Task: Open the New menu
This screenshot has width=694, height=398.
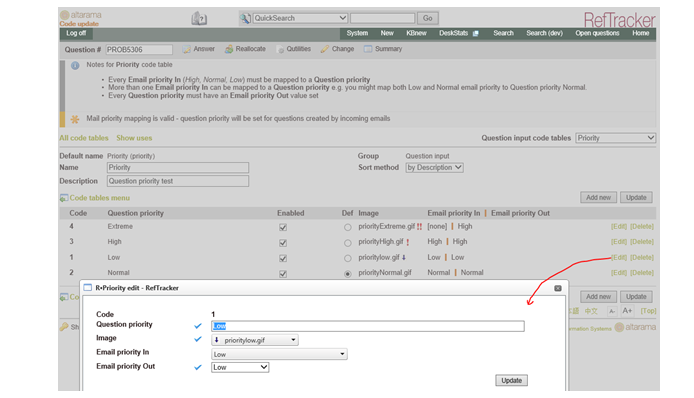Action: pyautogui.click(x=387, y=33)
